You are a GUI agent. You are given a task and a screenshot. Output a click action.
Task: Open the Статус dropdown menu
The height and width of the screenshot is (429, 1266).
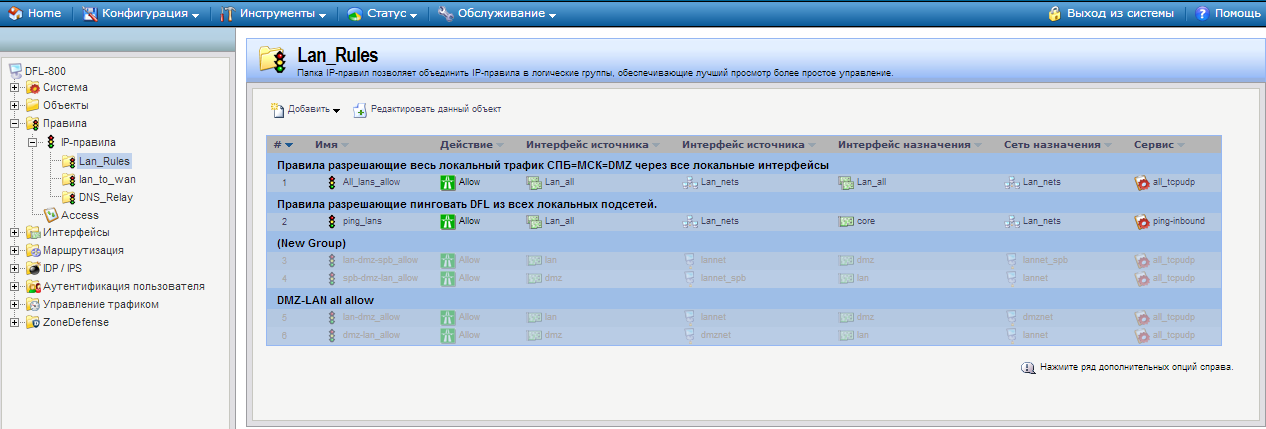[384, 14]
